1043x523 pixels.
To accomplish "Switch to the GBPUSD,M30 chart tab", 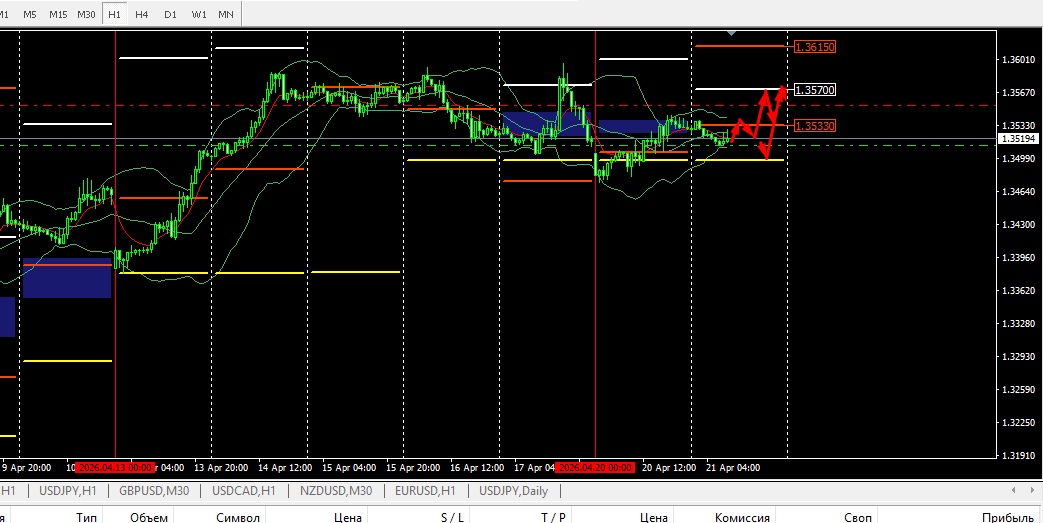I will point(155,491).
